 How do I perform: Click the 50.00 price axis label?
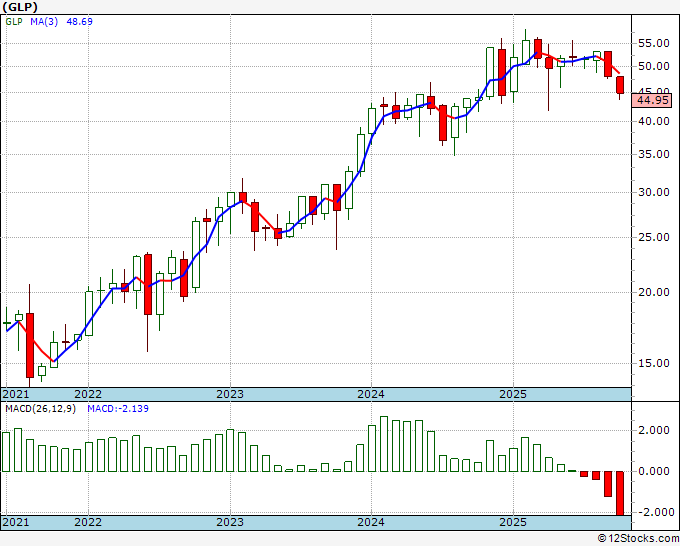tap(654, 66)
